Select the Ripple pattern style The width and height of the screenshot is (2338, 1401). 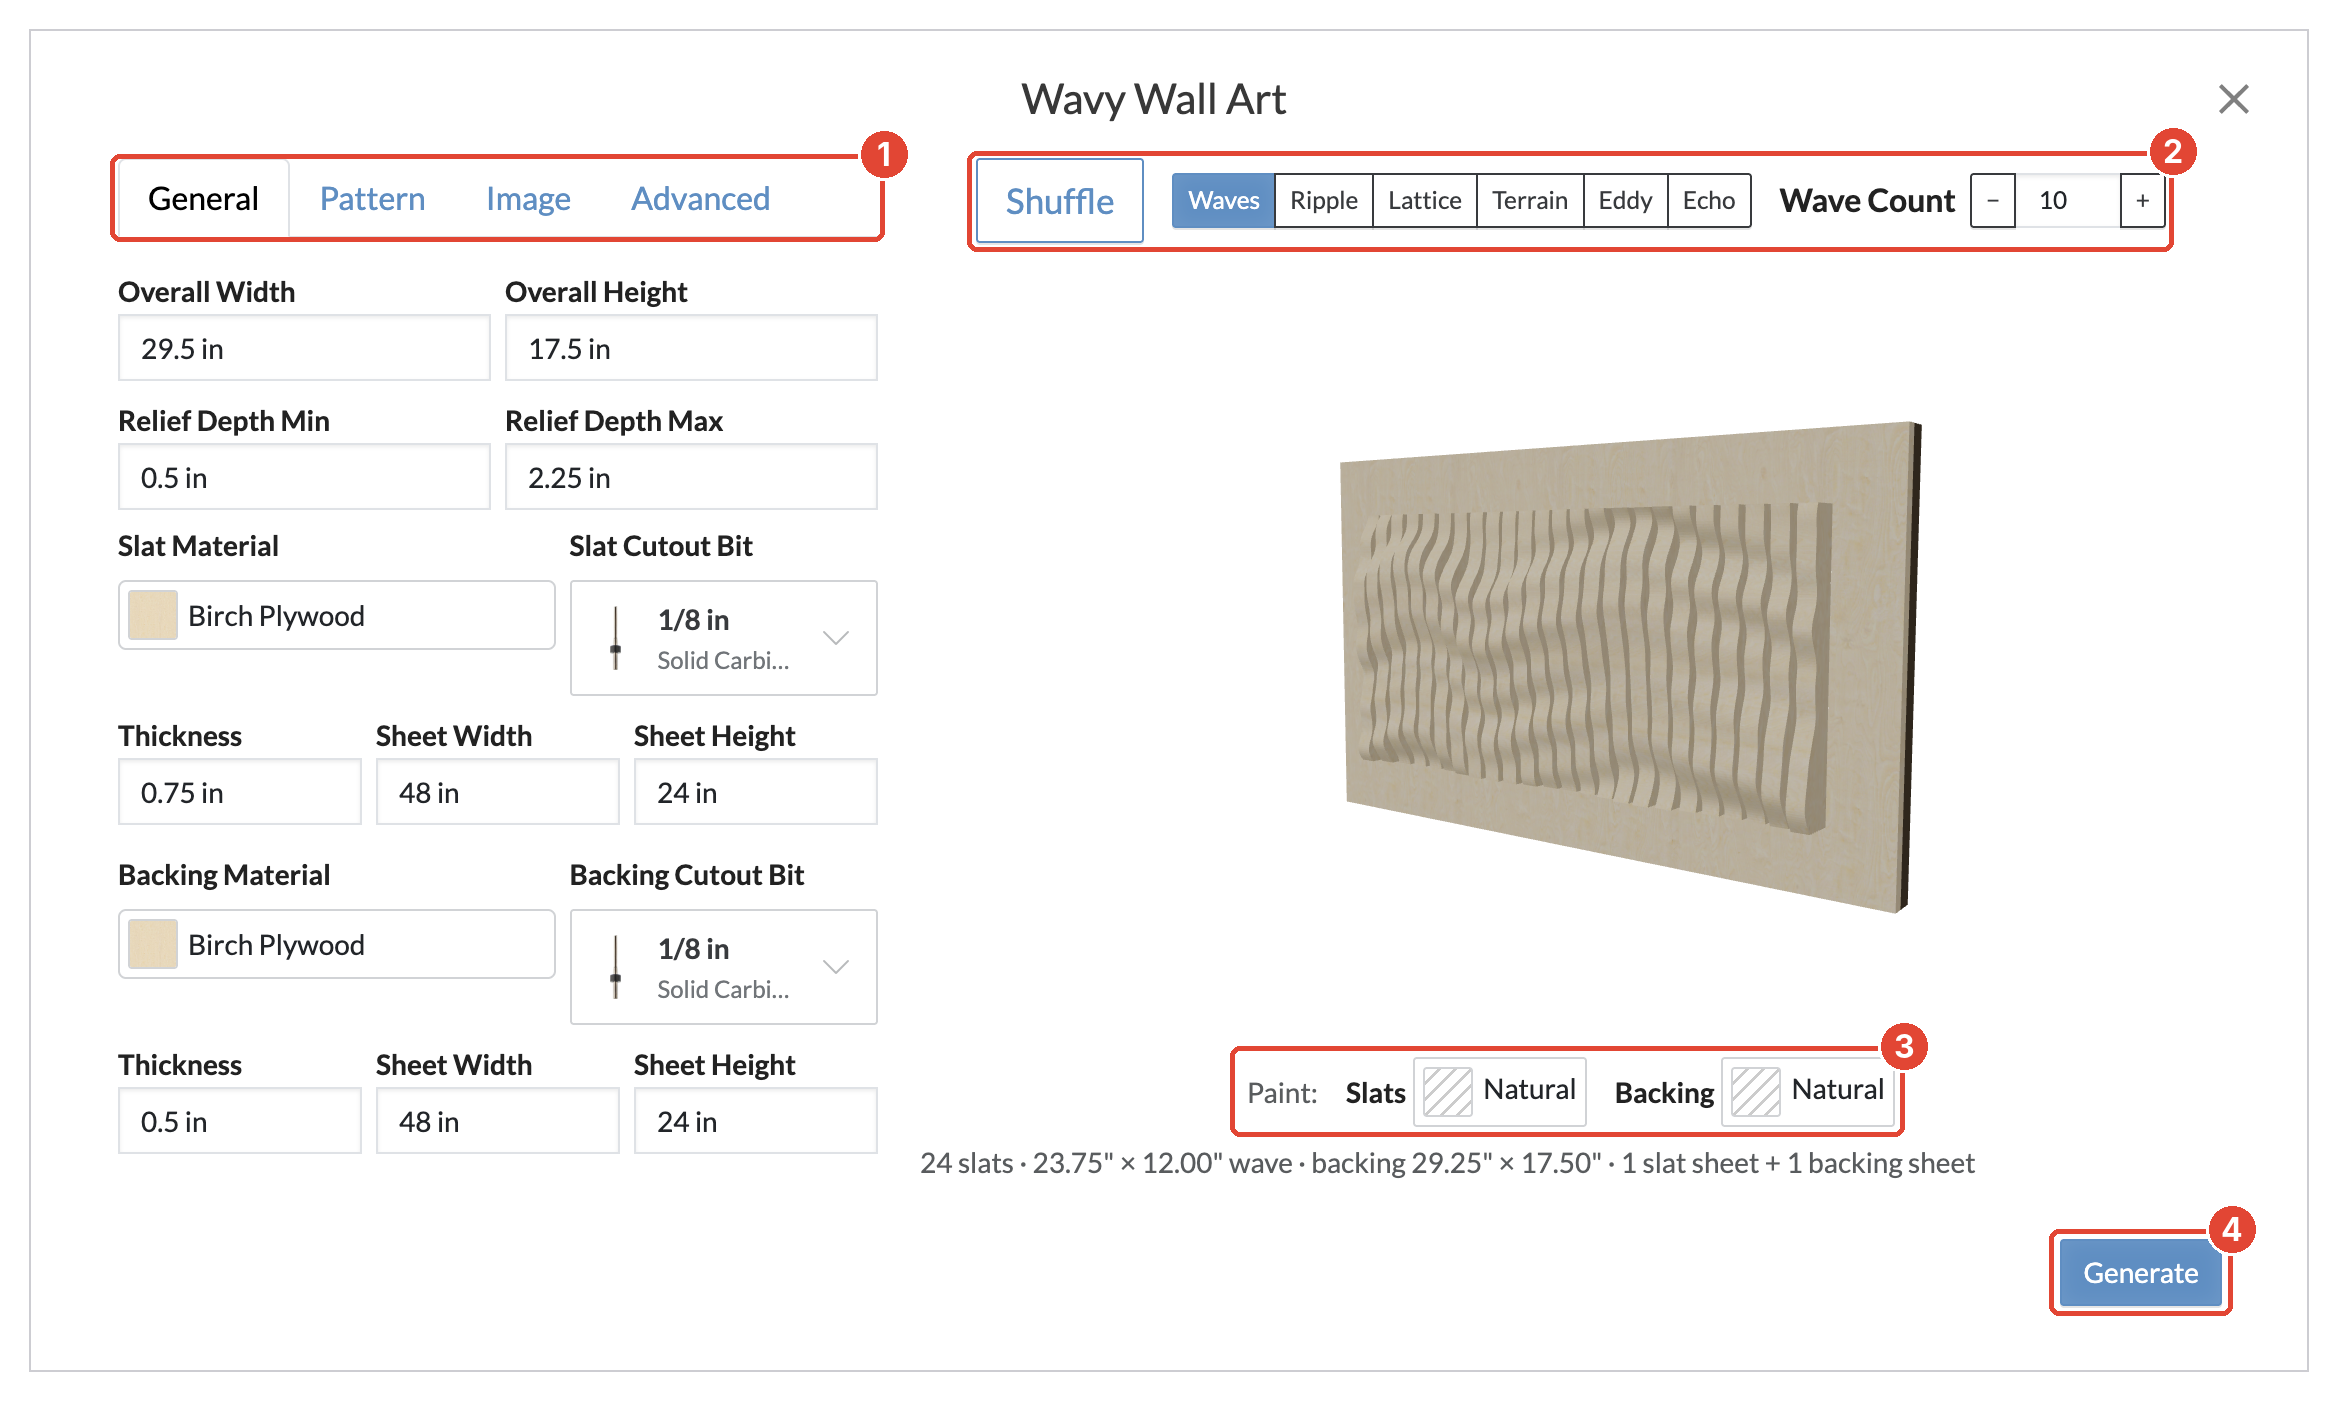1323,200
